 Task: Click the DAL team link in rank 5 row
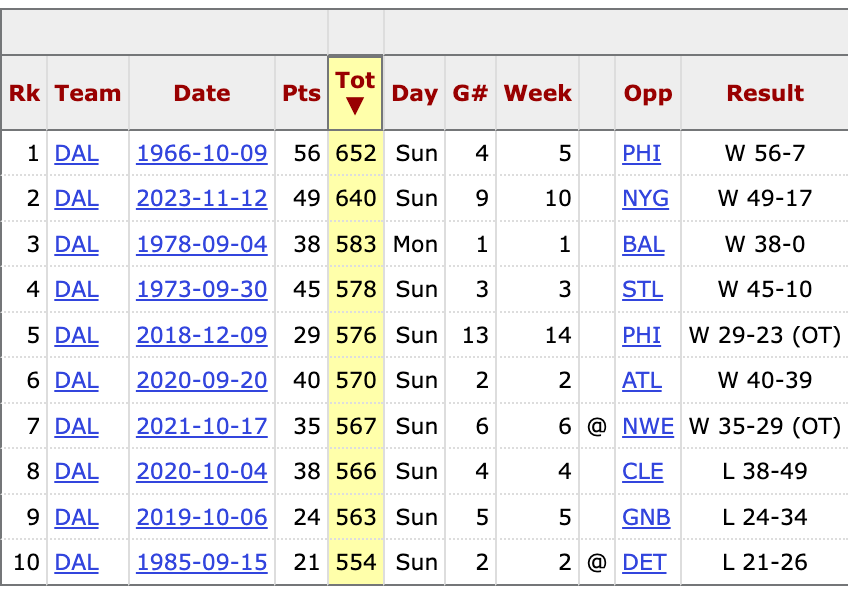click(76, 335)
